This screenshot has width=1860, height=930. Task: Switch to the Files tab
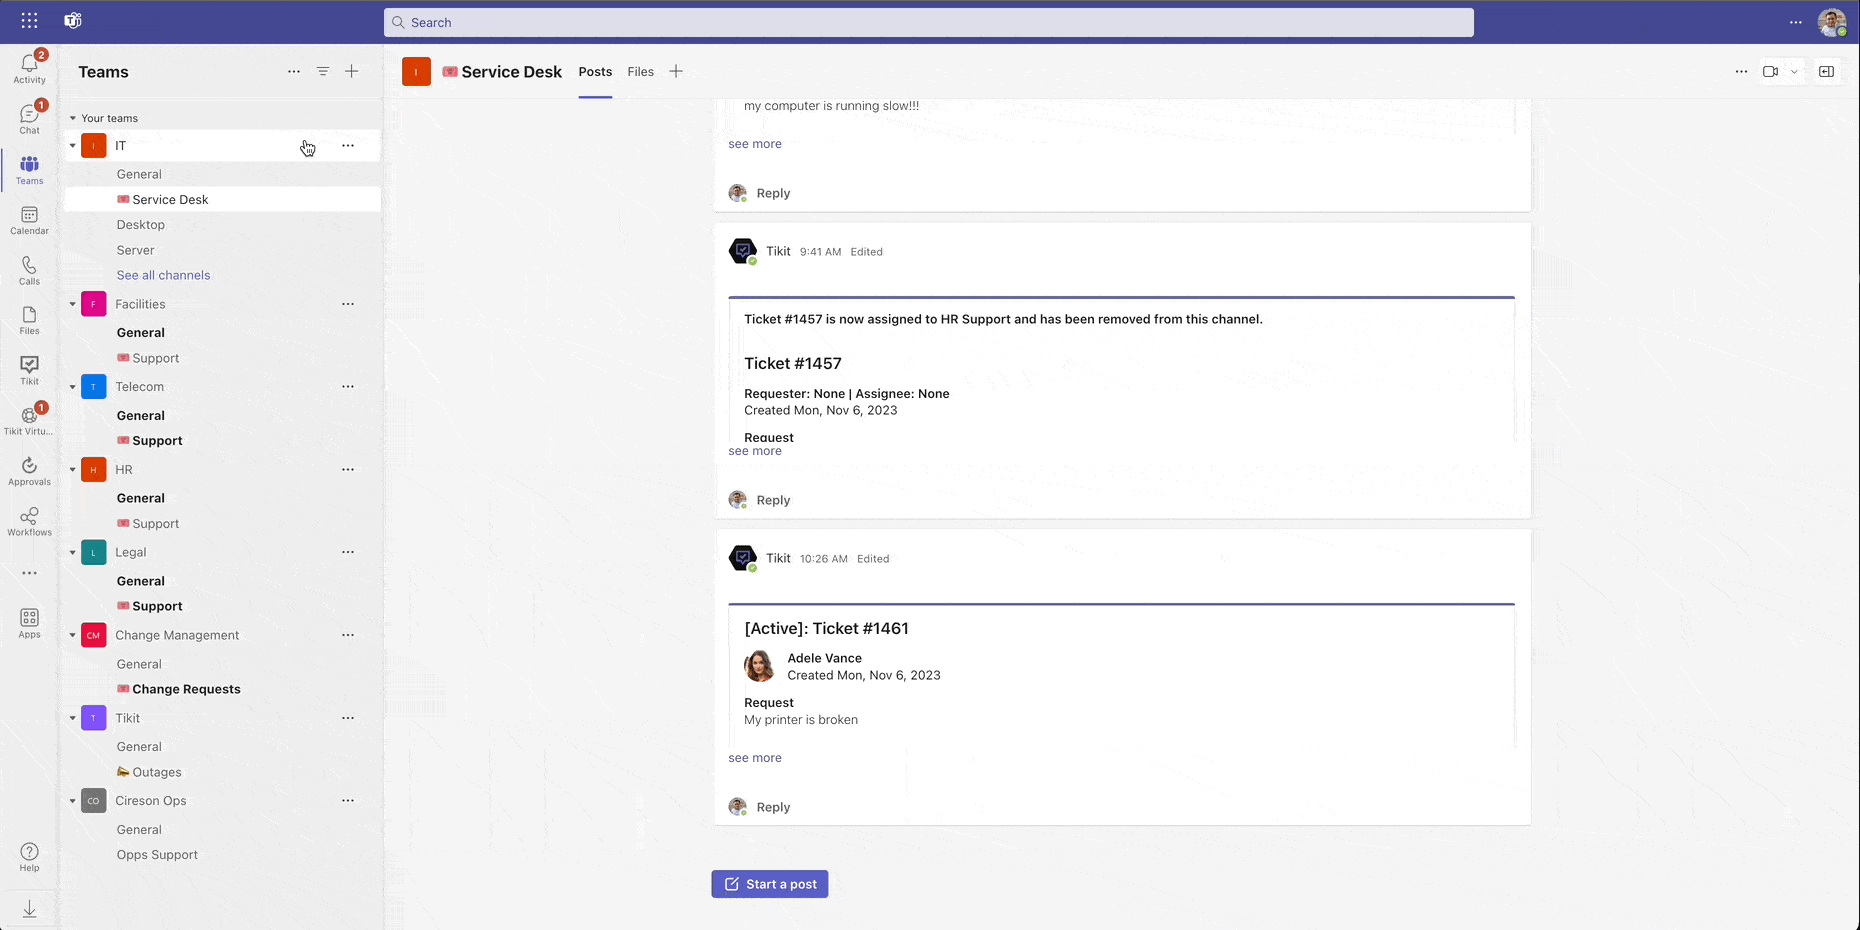pyautogui.click(x=640, y=72)
